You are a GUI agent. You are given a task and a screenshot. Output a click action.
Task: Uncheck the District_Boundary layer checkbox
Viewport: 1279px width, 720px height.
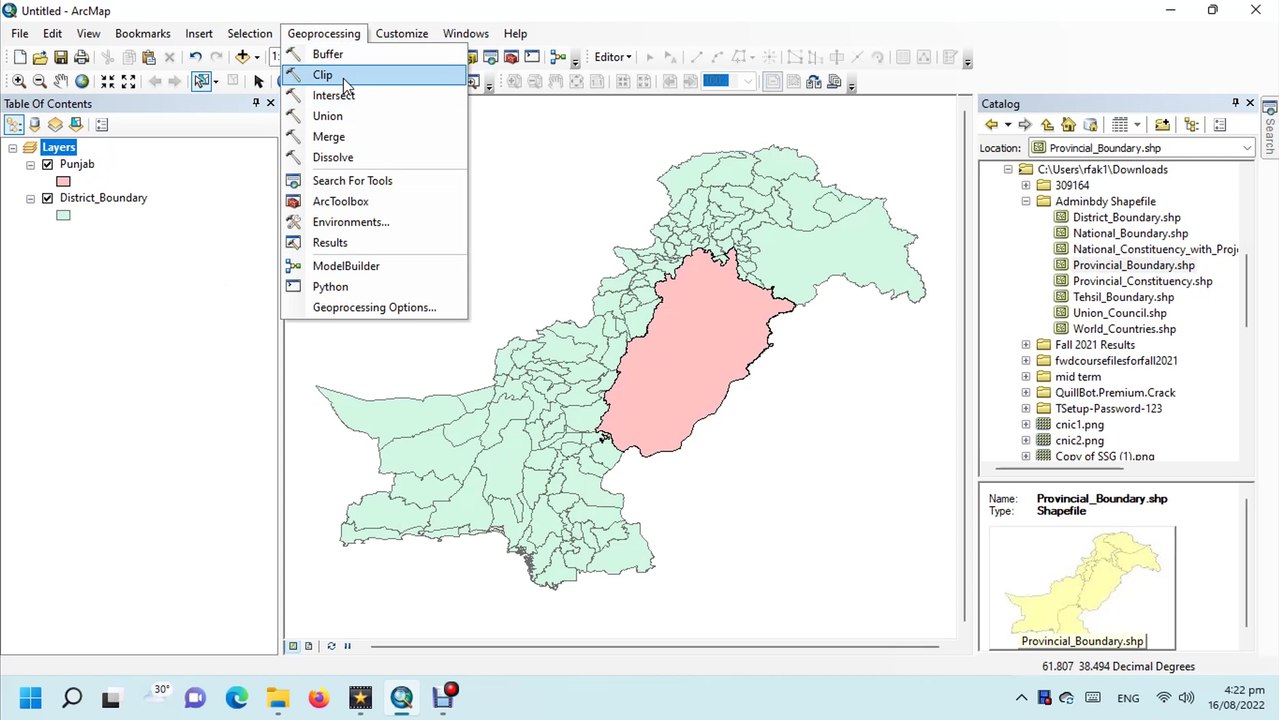click(x=47, y=198)
